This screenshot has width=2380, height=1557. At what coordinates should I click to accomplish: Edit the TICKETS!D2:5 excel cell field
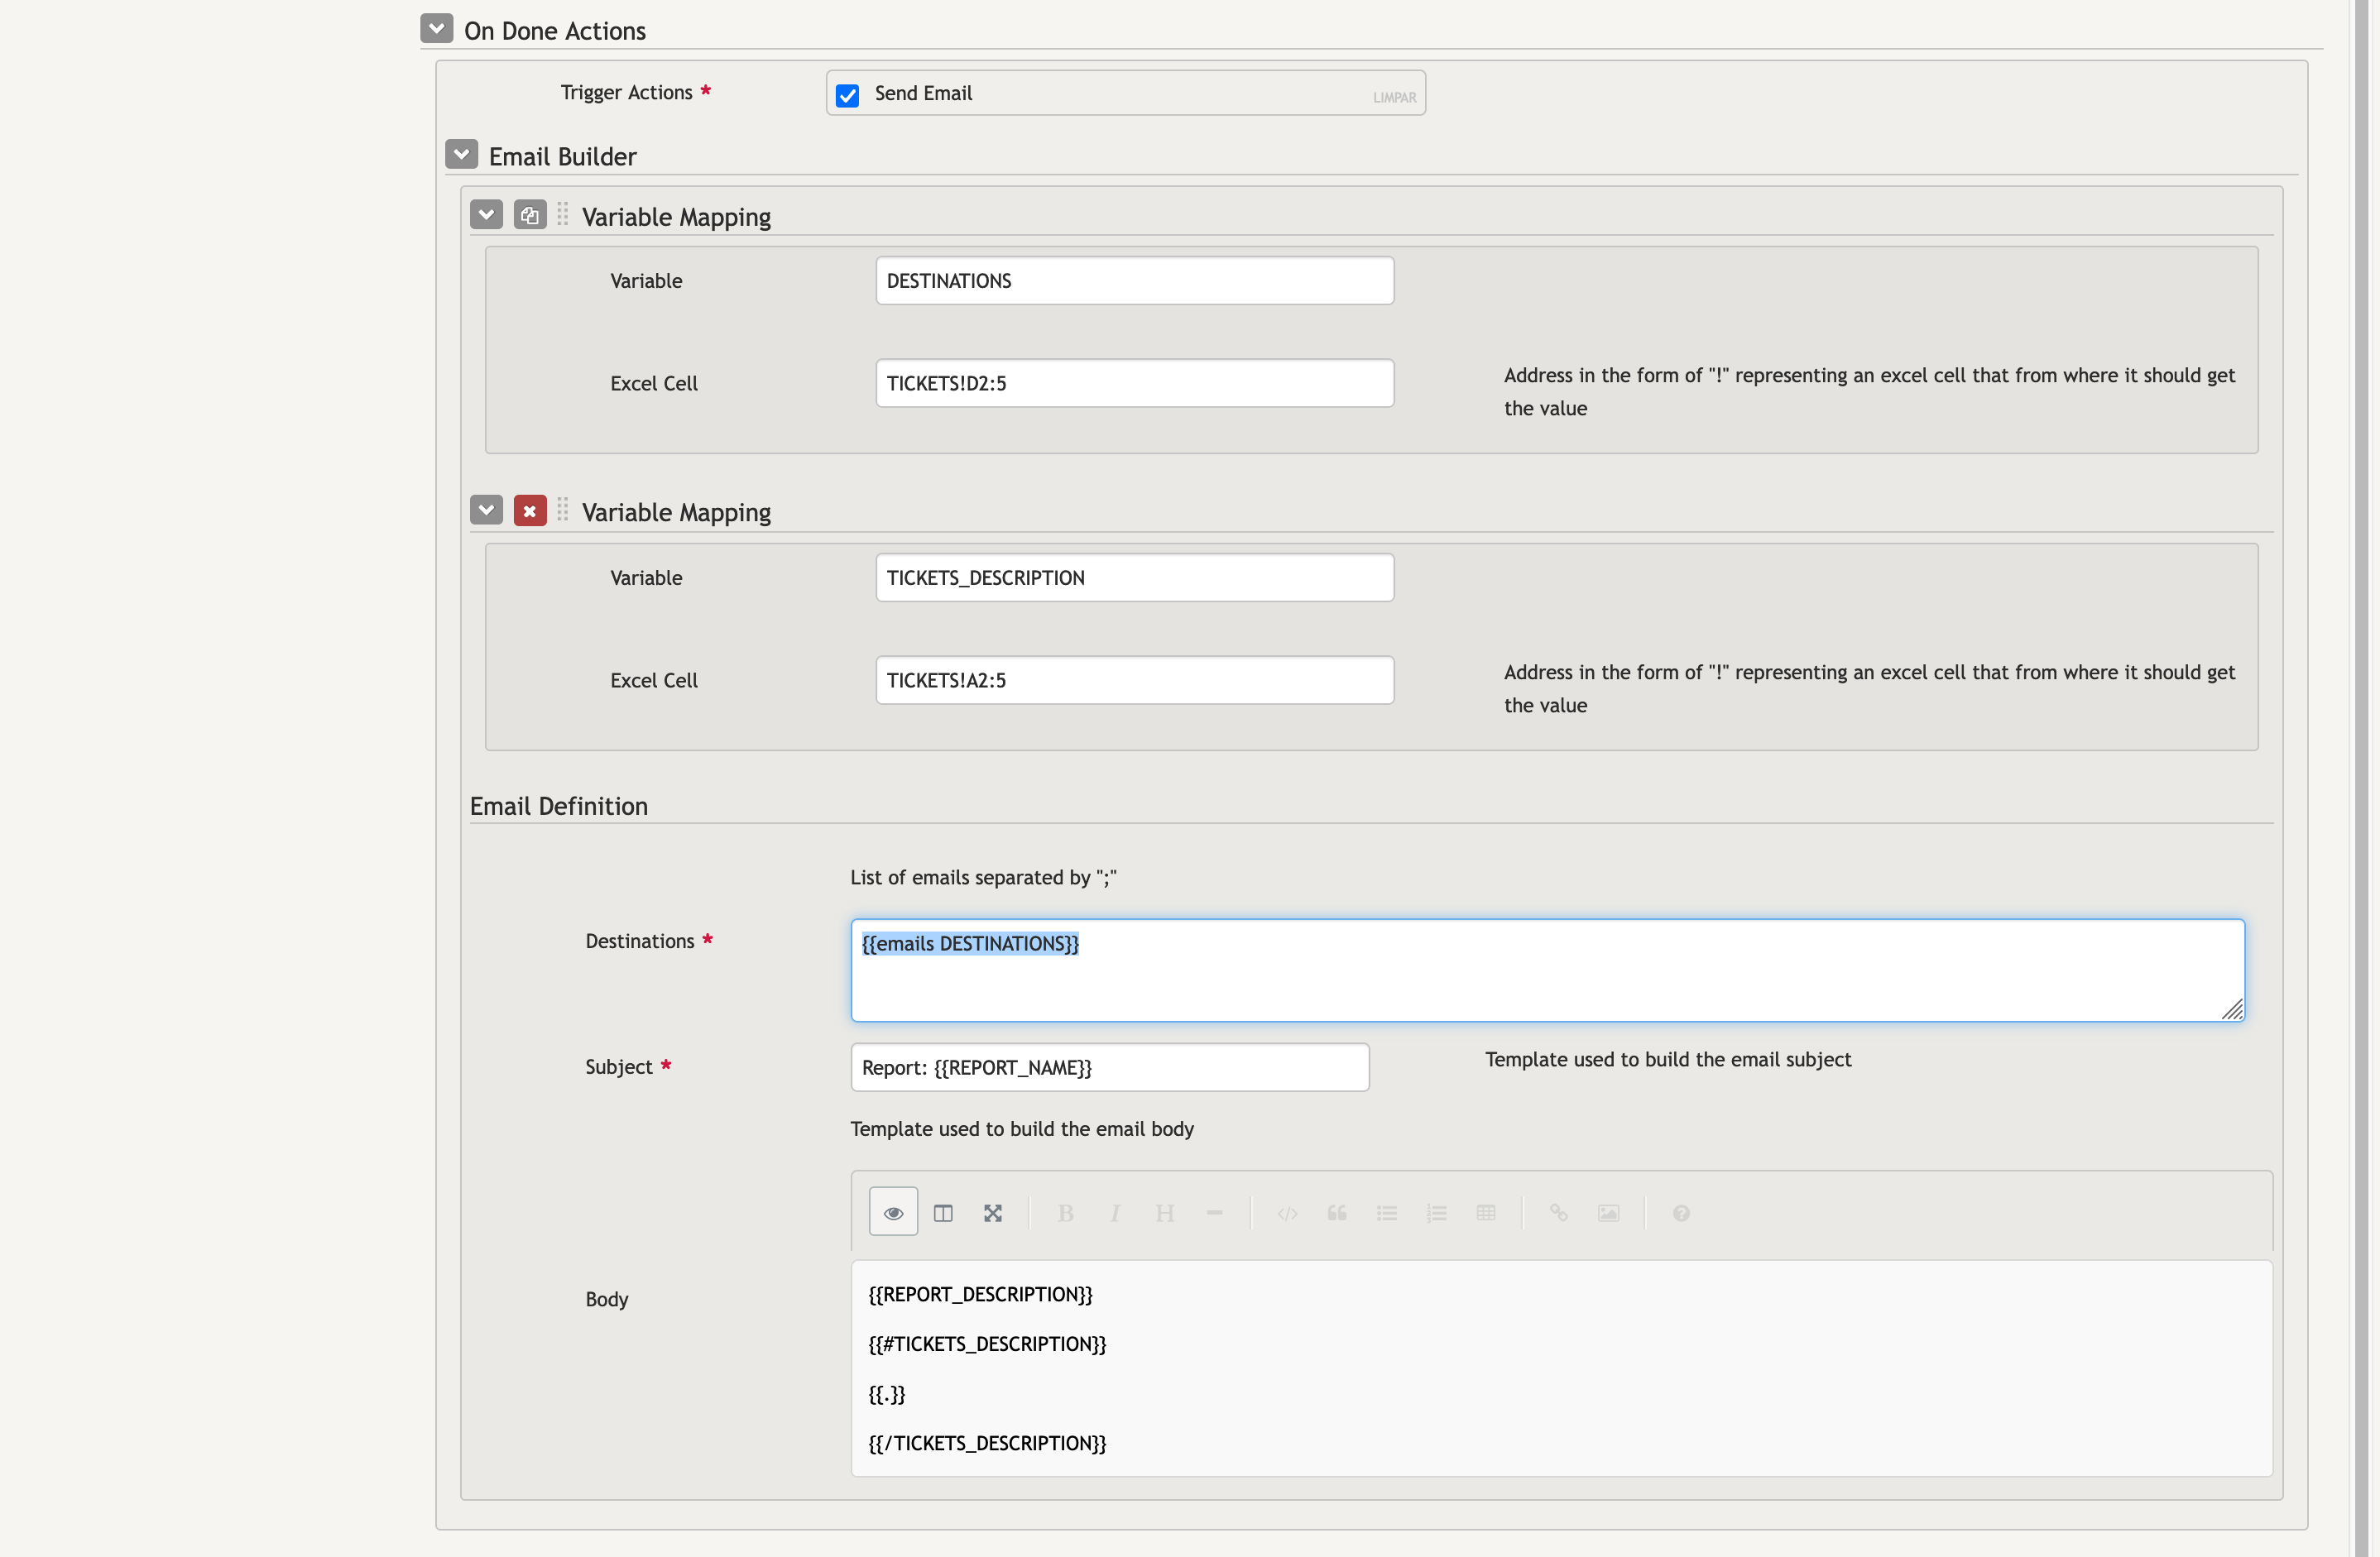[x=1134, y=383]
